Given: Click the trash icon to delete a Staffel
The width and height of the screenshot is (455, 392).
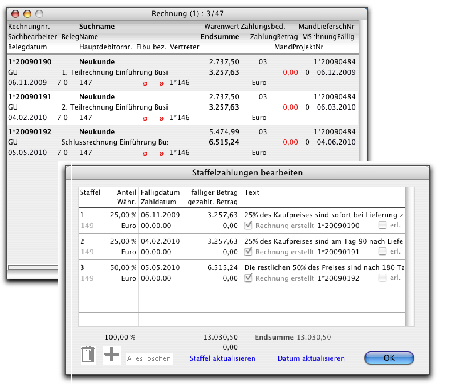Looking at the screenshot, I should (88, 355).
